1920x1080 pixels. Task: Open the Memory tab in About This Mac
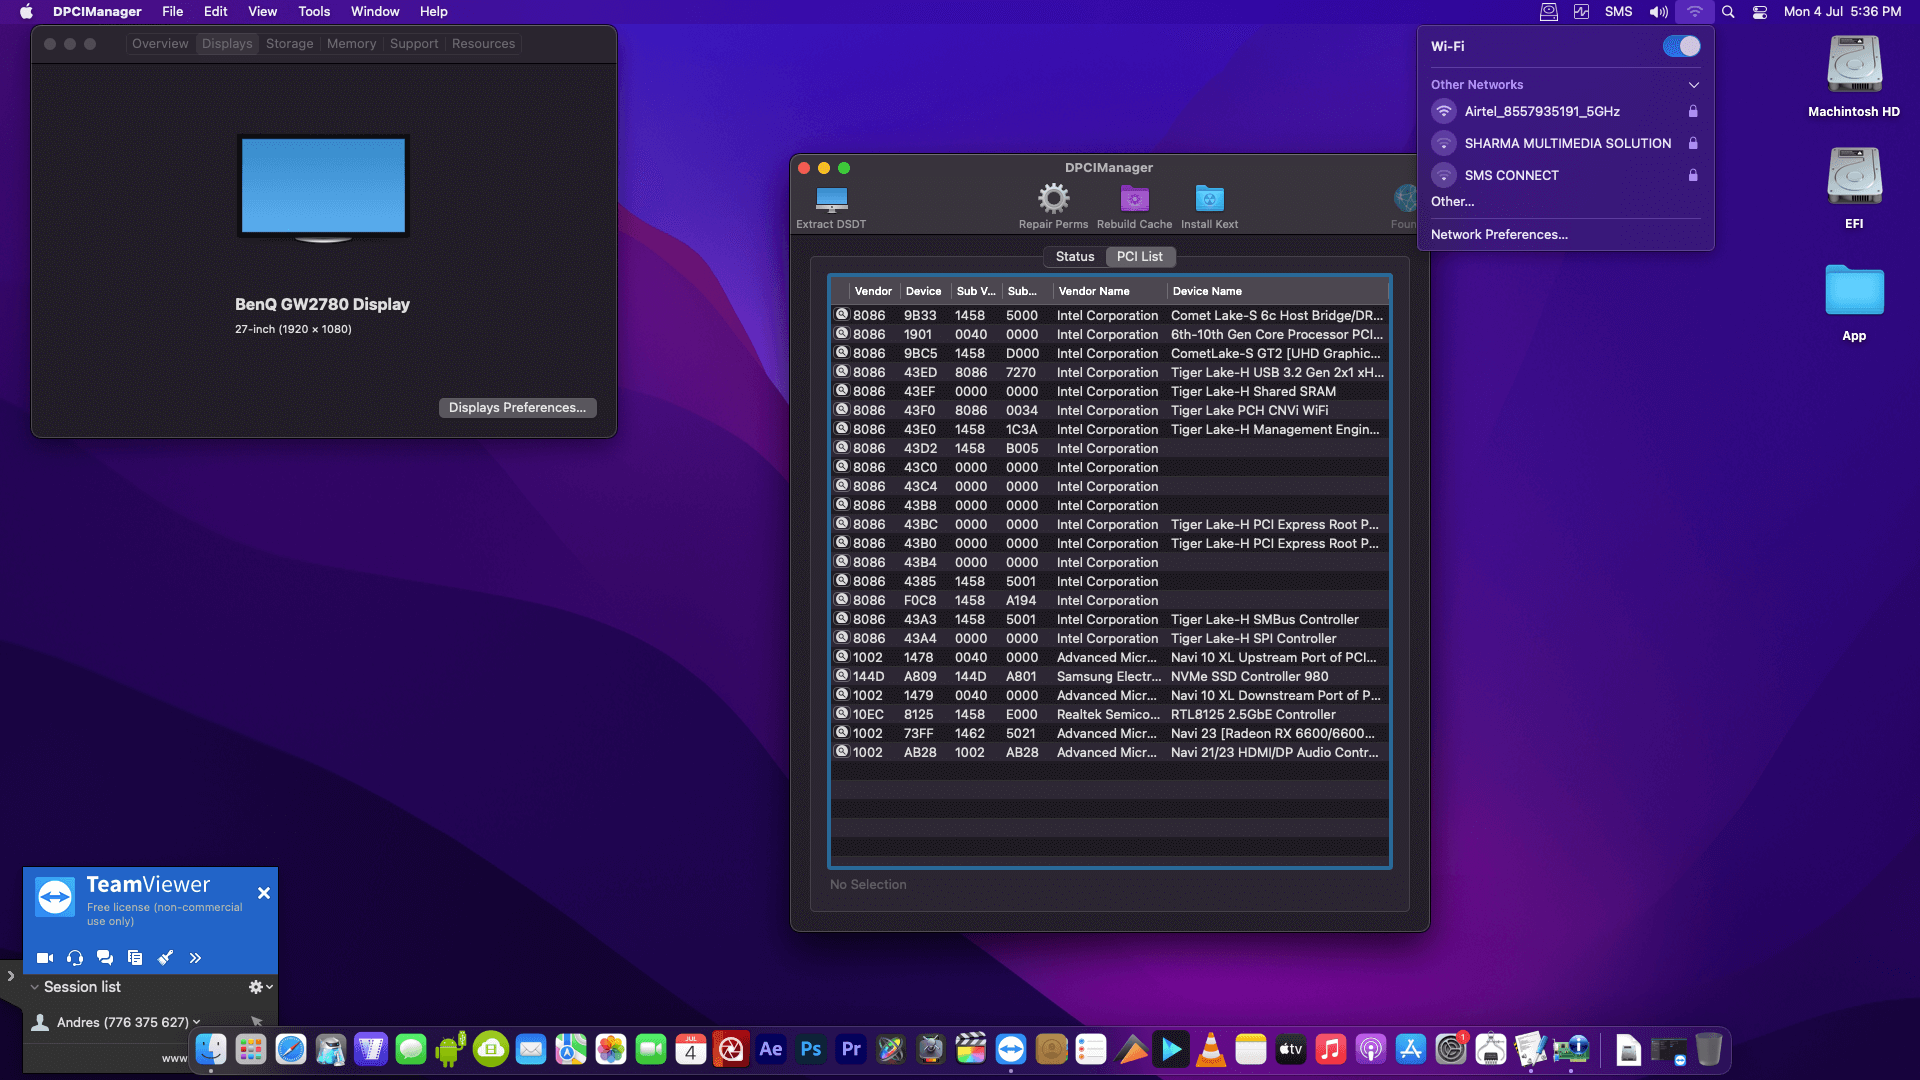(x=351, y=44)
